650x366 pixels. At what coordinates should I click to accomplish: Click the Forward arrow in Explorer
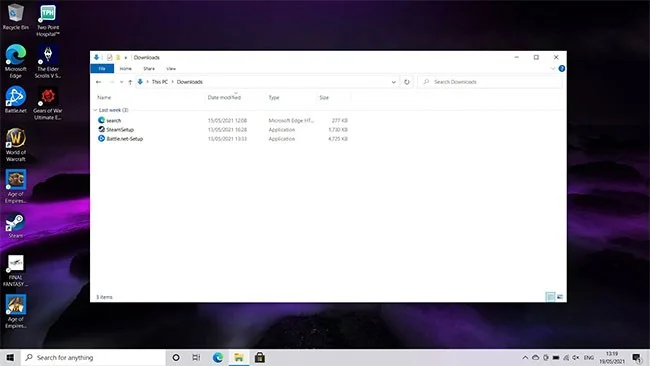[112, 82]
